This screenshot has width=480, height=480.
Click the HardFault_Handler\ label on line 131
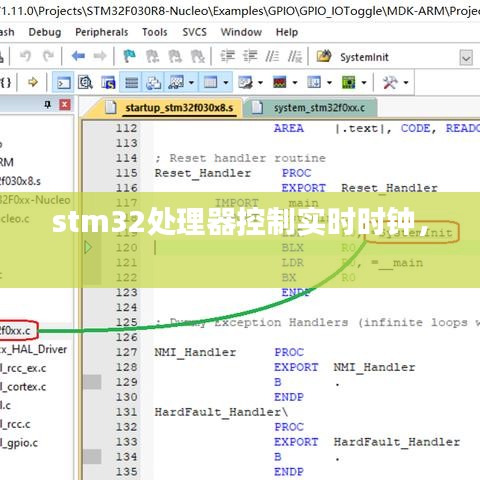[221, 412]
